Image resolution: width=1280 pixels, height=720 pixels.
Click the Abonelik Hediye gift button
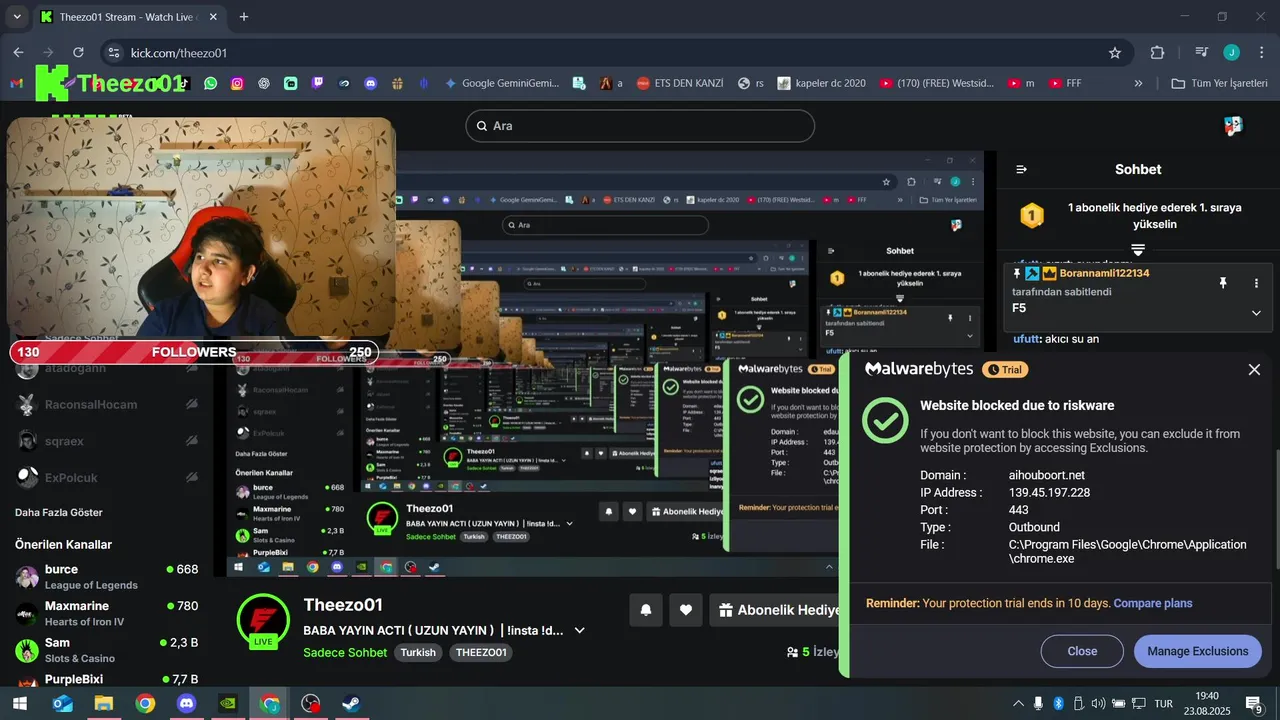coord(776,610)
